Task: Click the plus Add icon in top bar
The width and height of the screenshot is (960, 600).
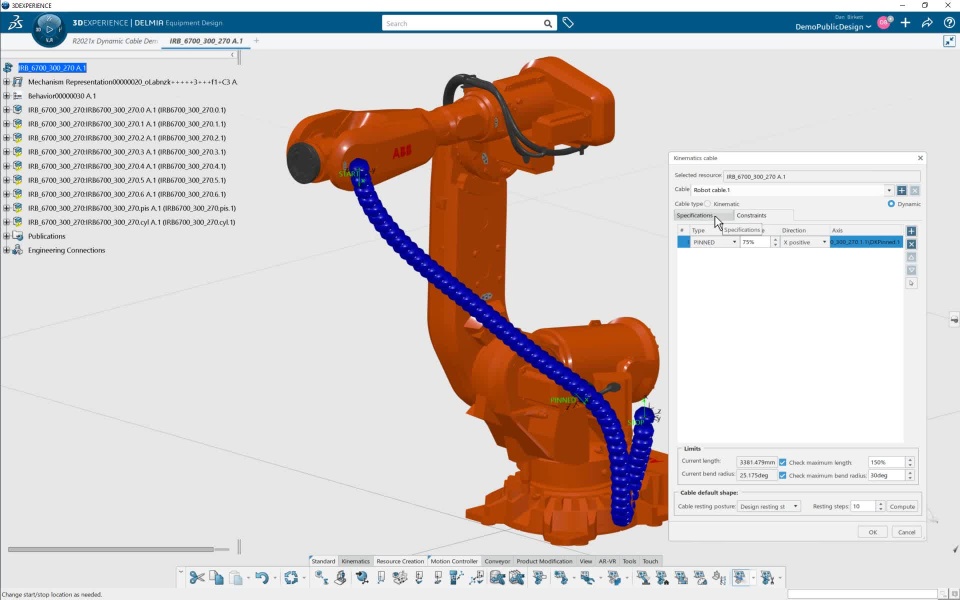Action: (x=906, y=23)
